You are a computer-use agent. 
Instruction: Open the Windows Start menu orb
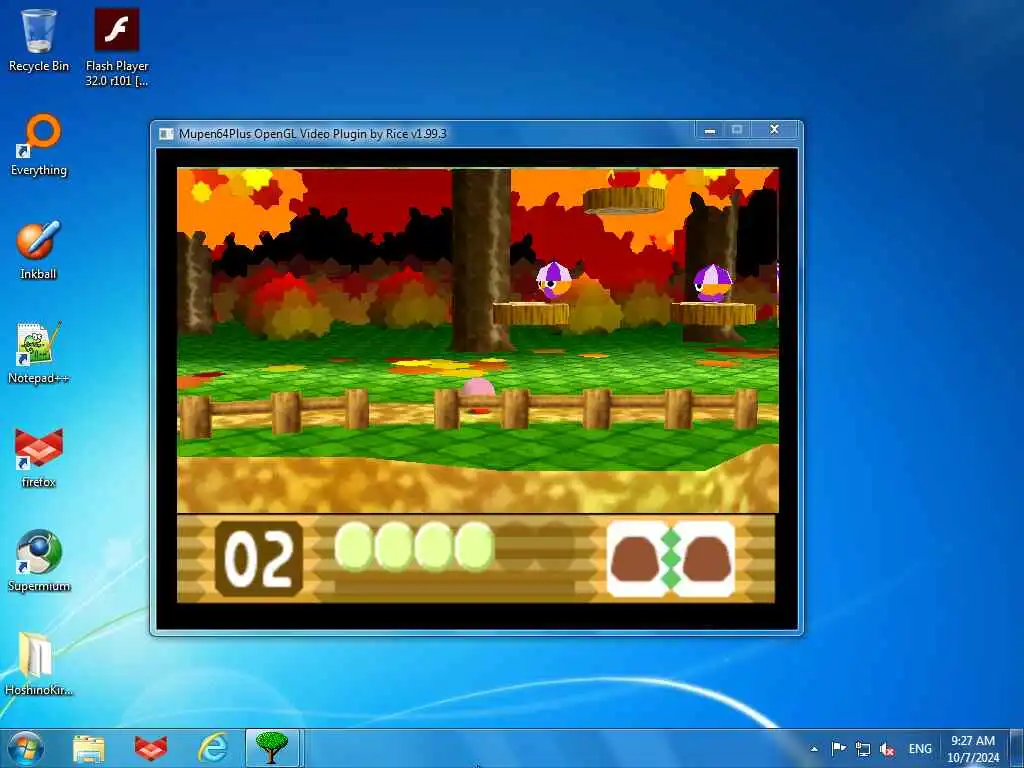point(25,748)
